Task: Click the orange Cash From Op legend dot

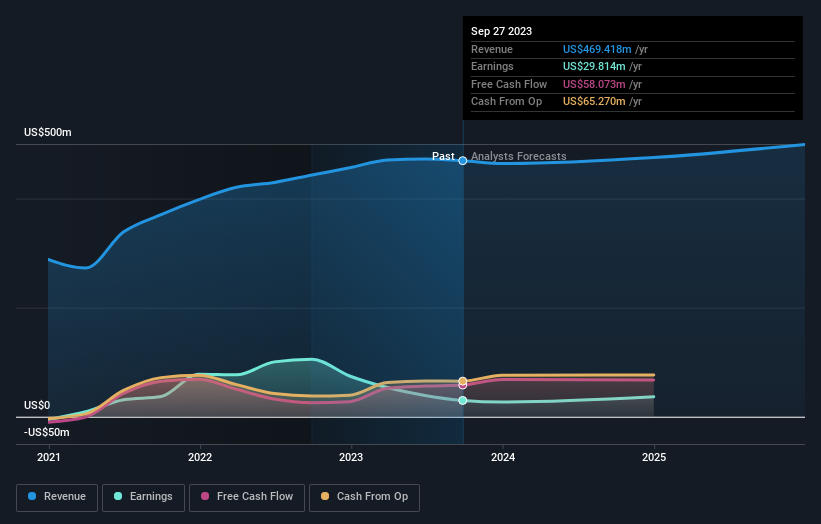Action: (x=325, y=496)
